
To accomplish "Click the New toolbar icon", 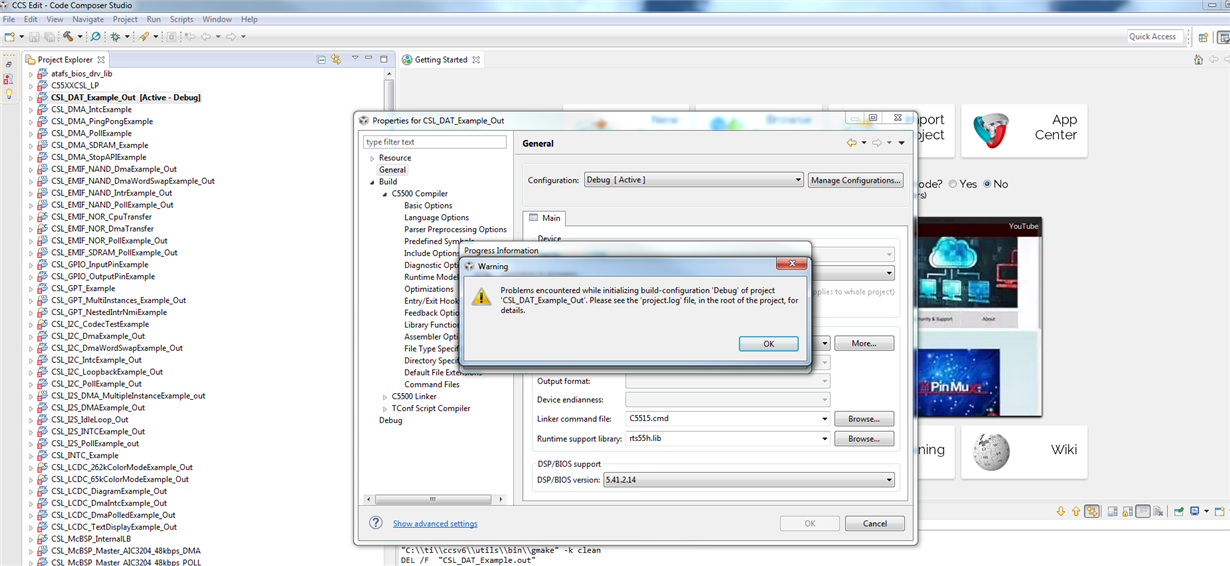I will 8,36.
